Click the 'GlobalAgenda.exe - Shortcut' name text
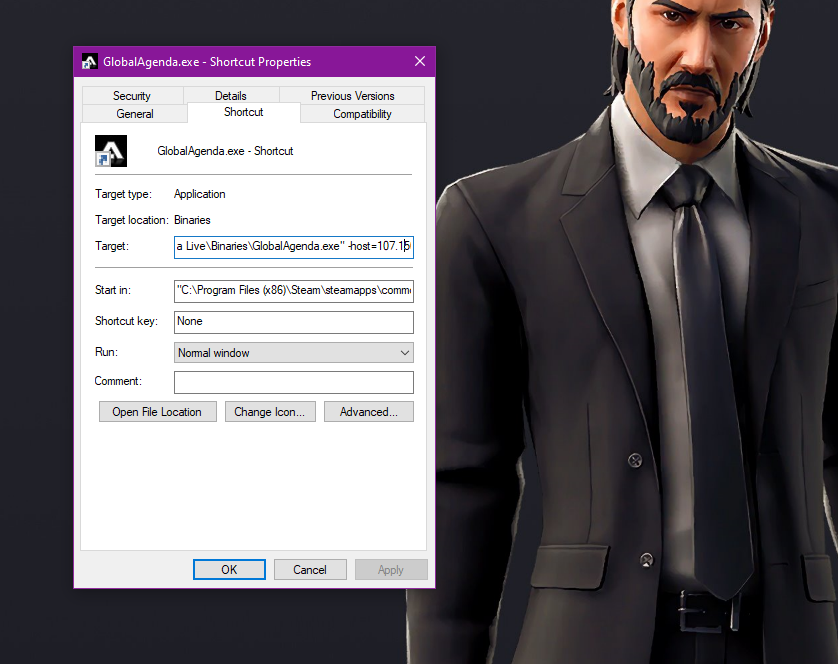The image size is (838, 664). pos(225,151)
